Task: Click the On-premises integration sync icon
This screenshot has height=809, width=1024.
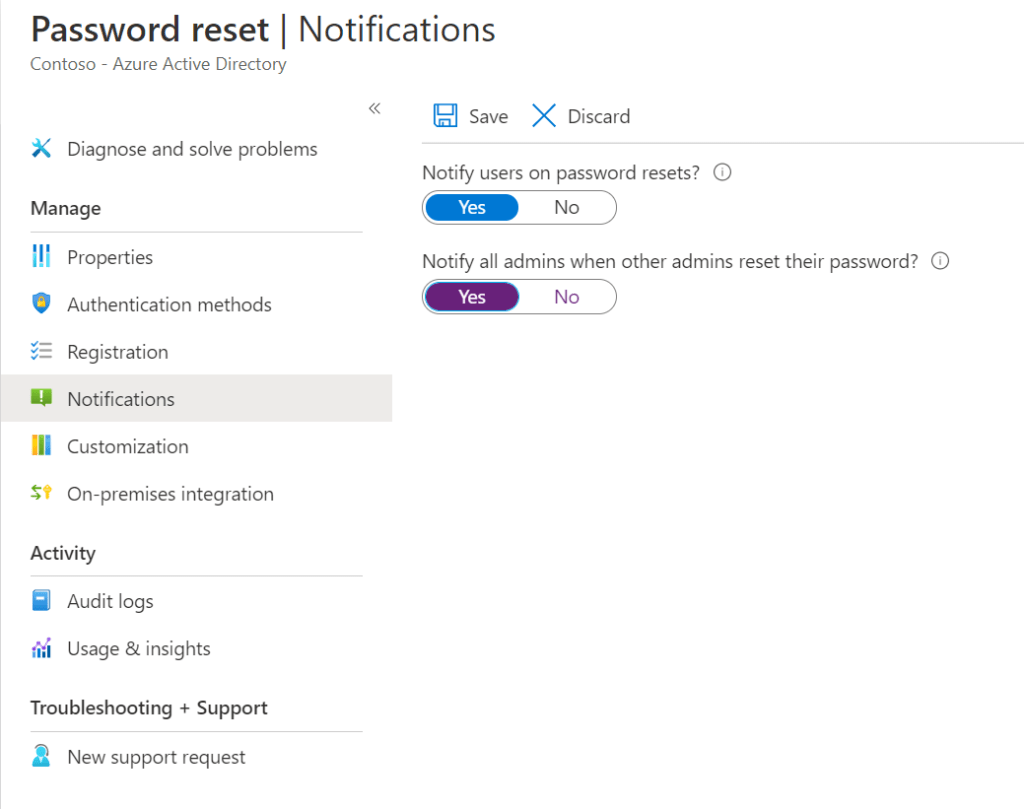Action: pyautogui.click(x=41, y=494)
